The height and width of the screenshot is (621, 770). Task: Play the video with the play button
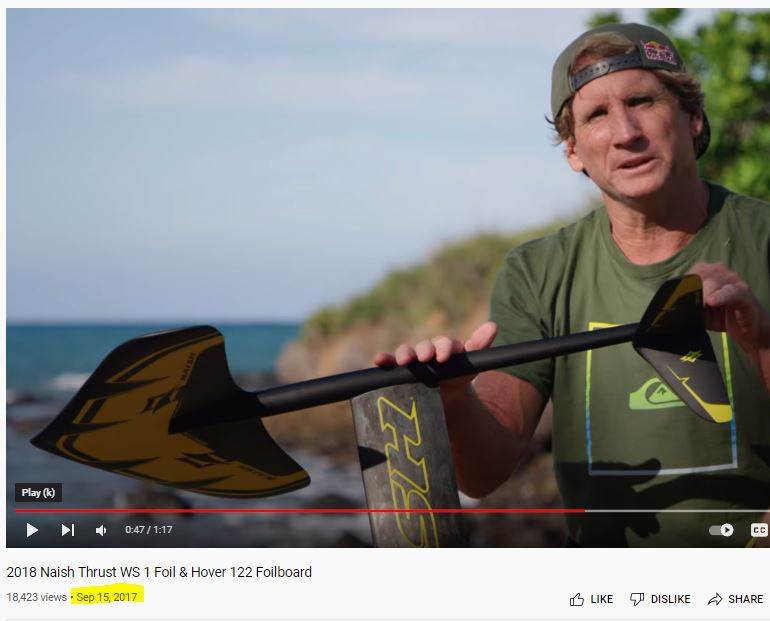pos(32,530)
